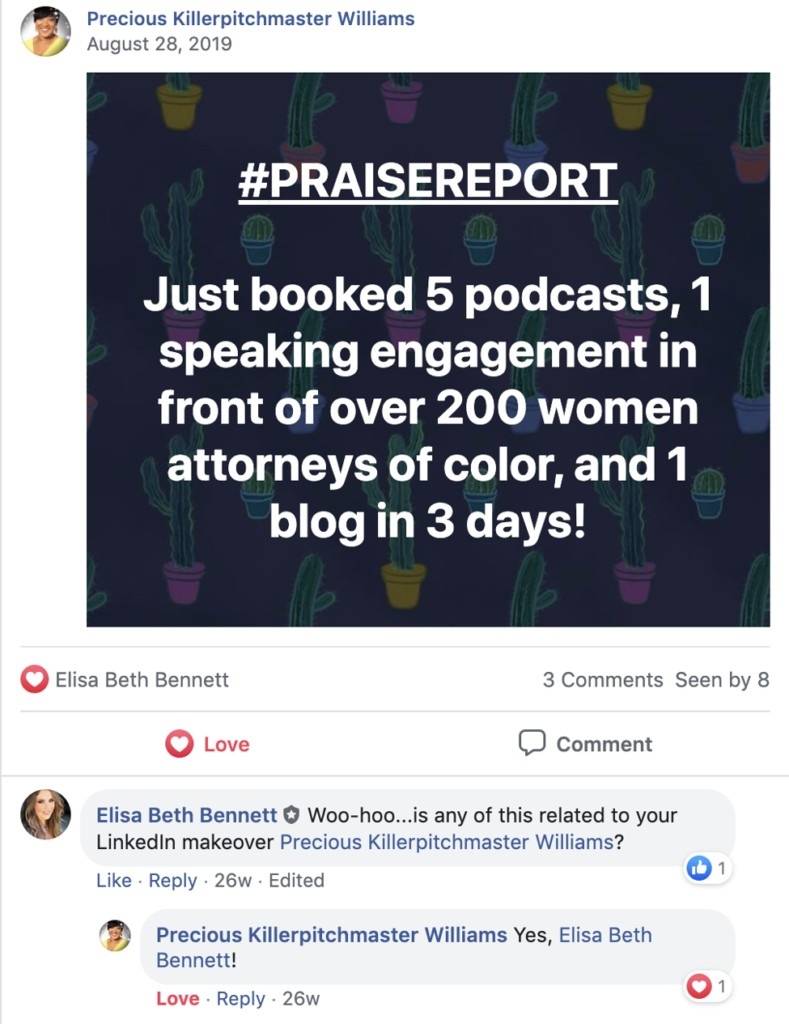Click Elisa Beth Bennett's comment avatar
This screenshot has width=789, height=1024.
[x=45, y=814]
